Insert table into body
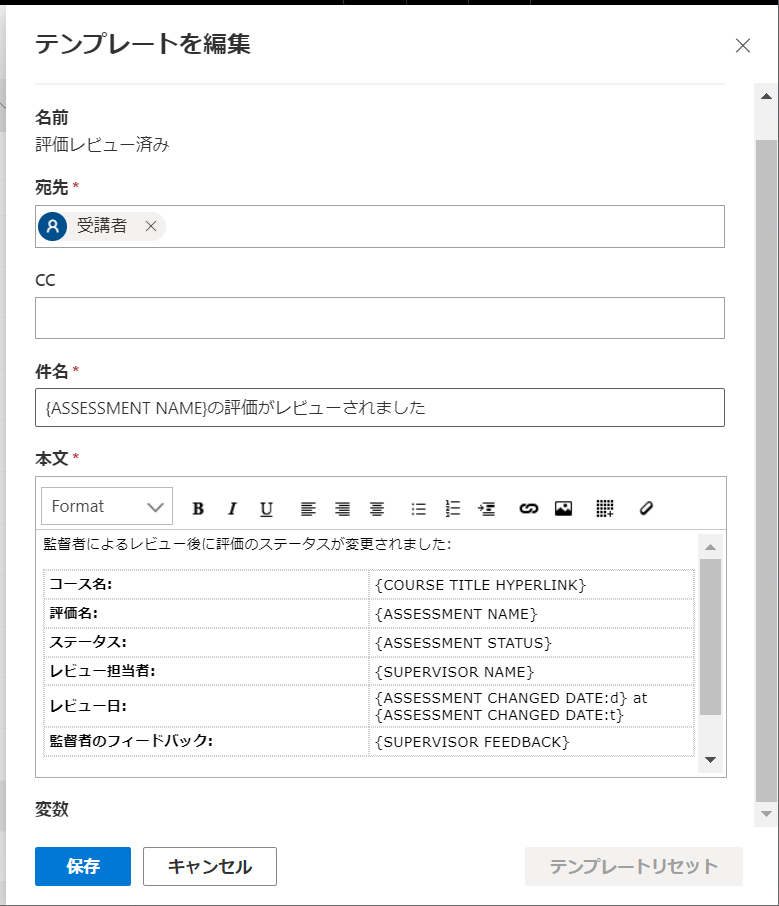Image resolution: width=779 pixels, height=906 pixels. [604, 508]
